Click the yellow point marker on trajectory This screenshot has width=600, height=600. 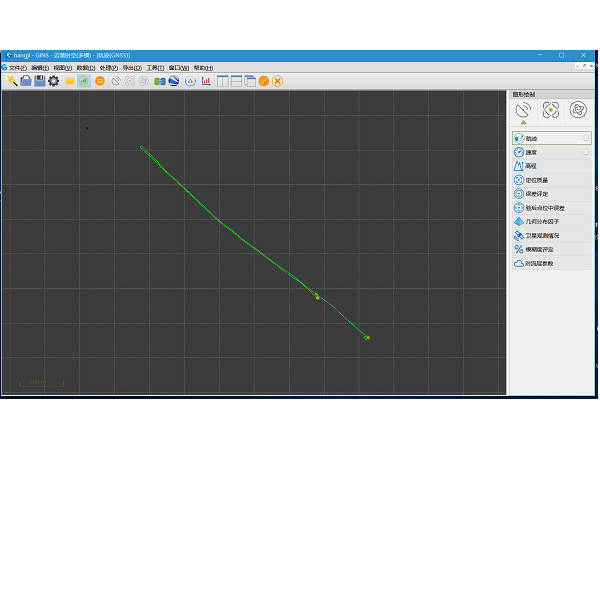tap(317, 297)
